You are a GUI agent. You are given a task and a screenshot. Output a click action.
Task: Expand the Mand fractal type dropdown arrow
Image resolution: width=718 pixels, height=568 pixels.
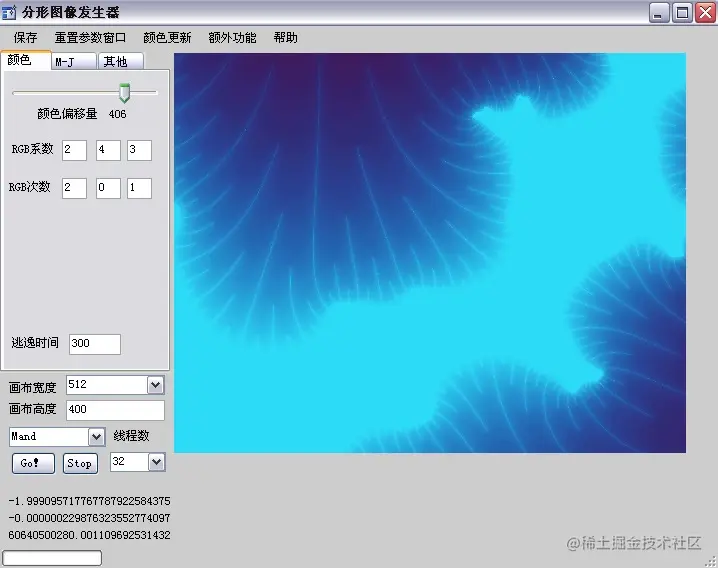[96, 437]
